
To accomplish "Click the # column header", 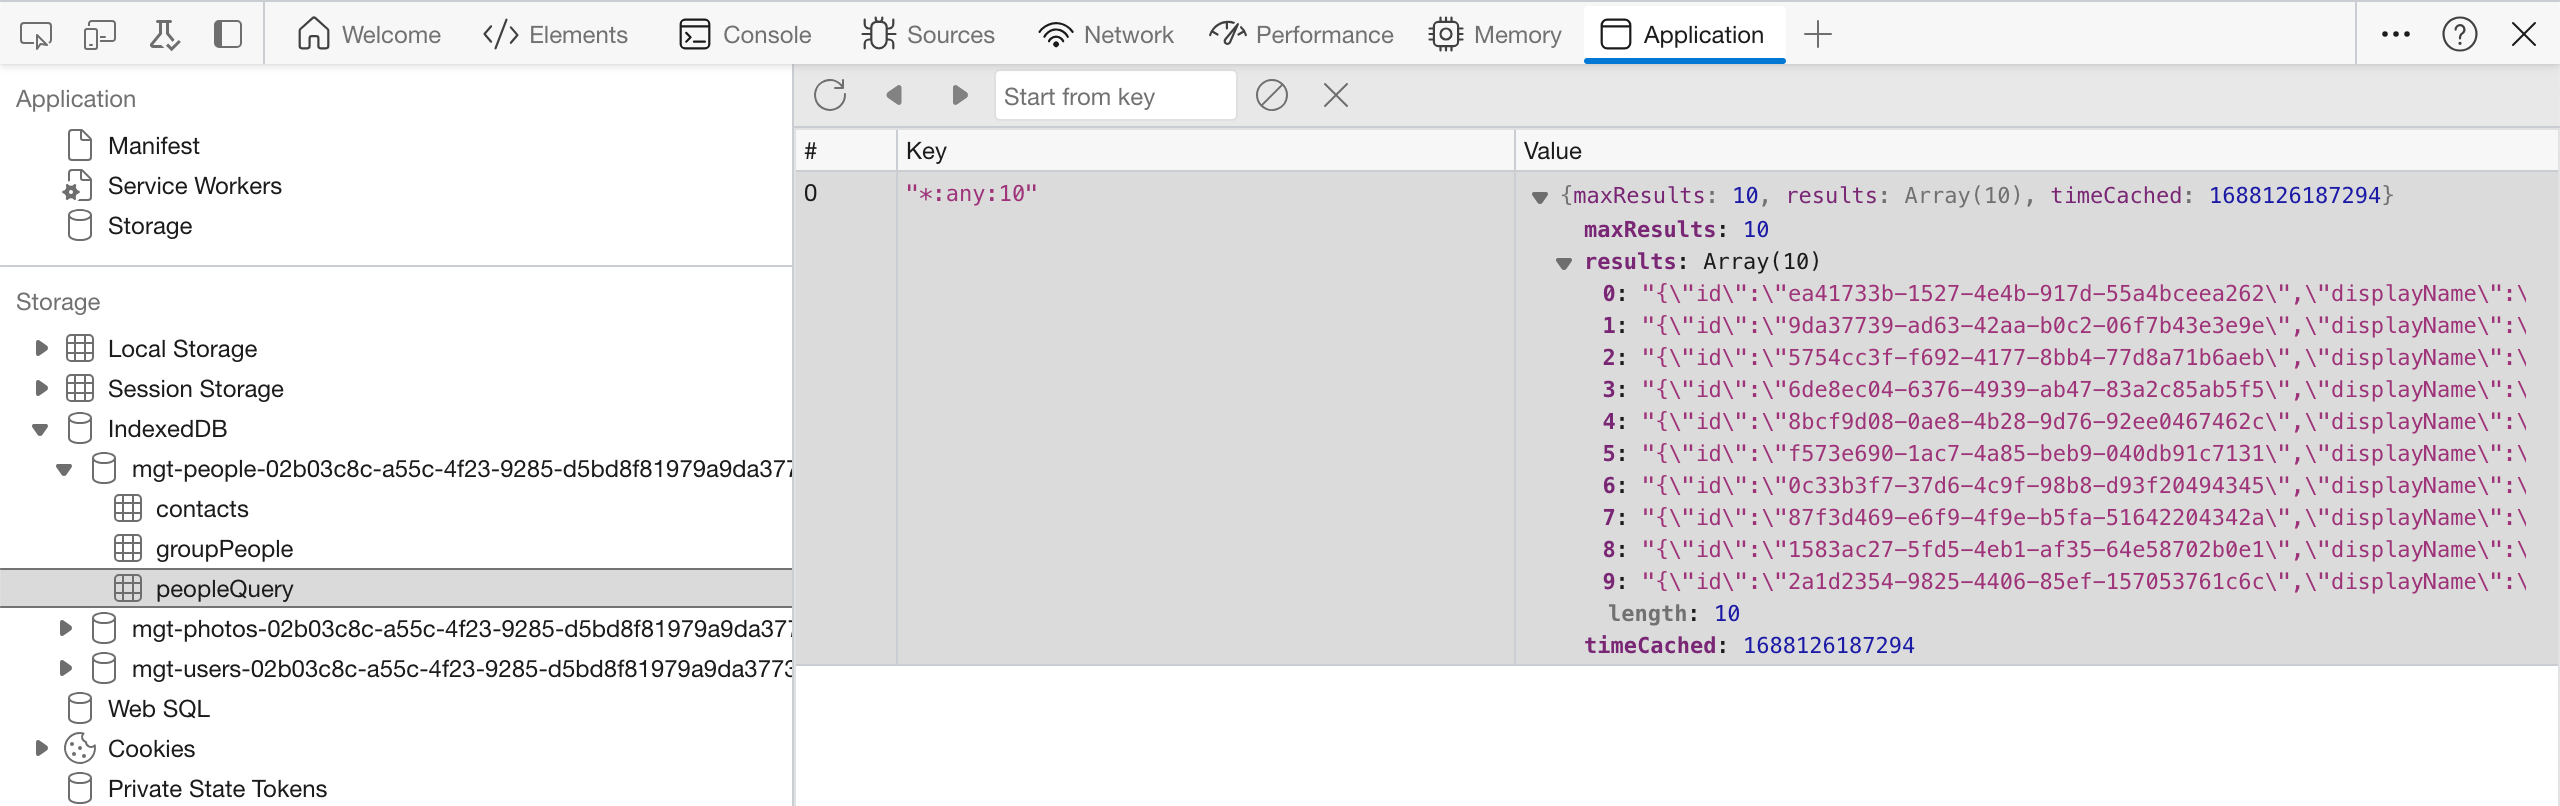I will 846,151.
